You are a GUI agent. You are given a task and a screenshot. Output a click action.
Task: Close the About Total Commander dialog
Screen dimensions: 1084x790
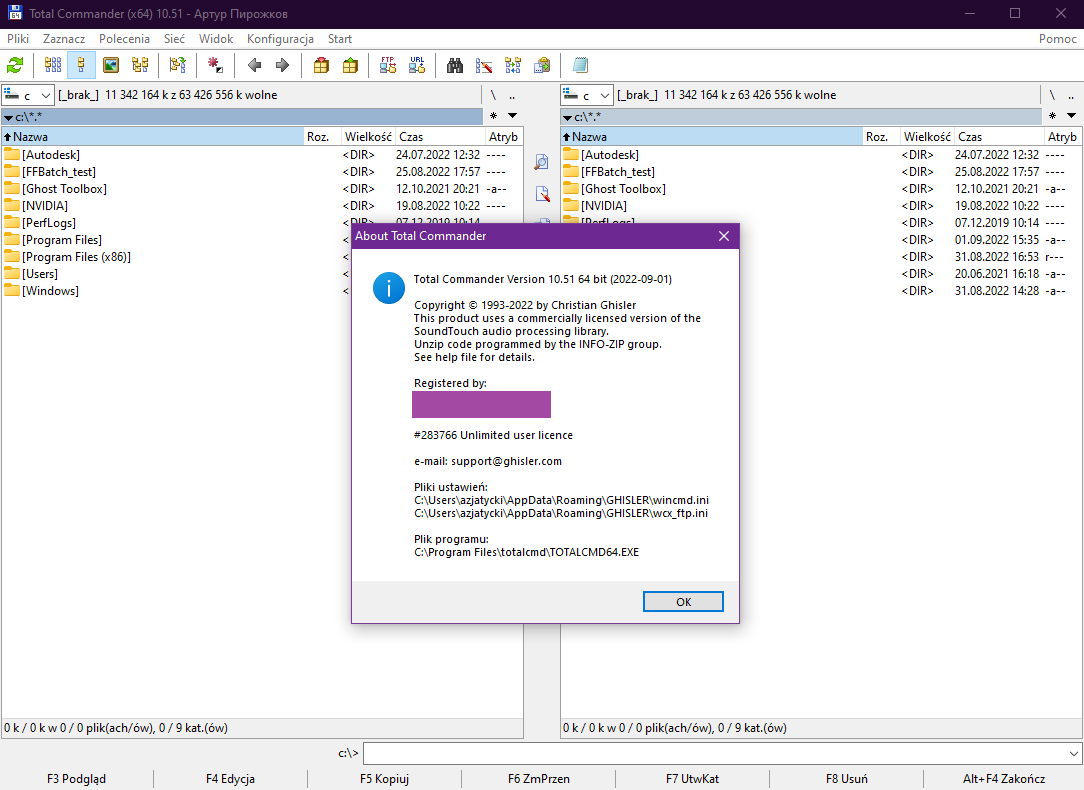pos(724,236)
